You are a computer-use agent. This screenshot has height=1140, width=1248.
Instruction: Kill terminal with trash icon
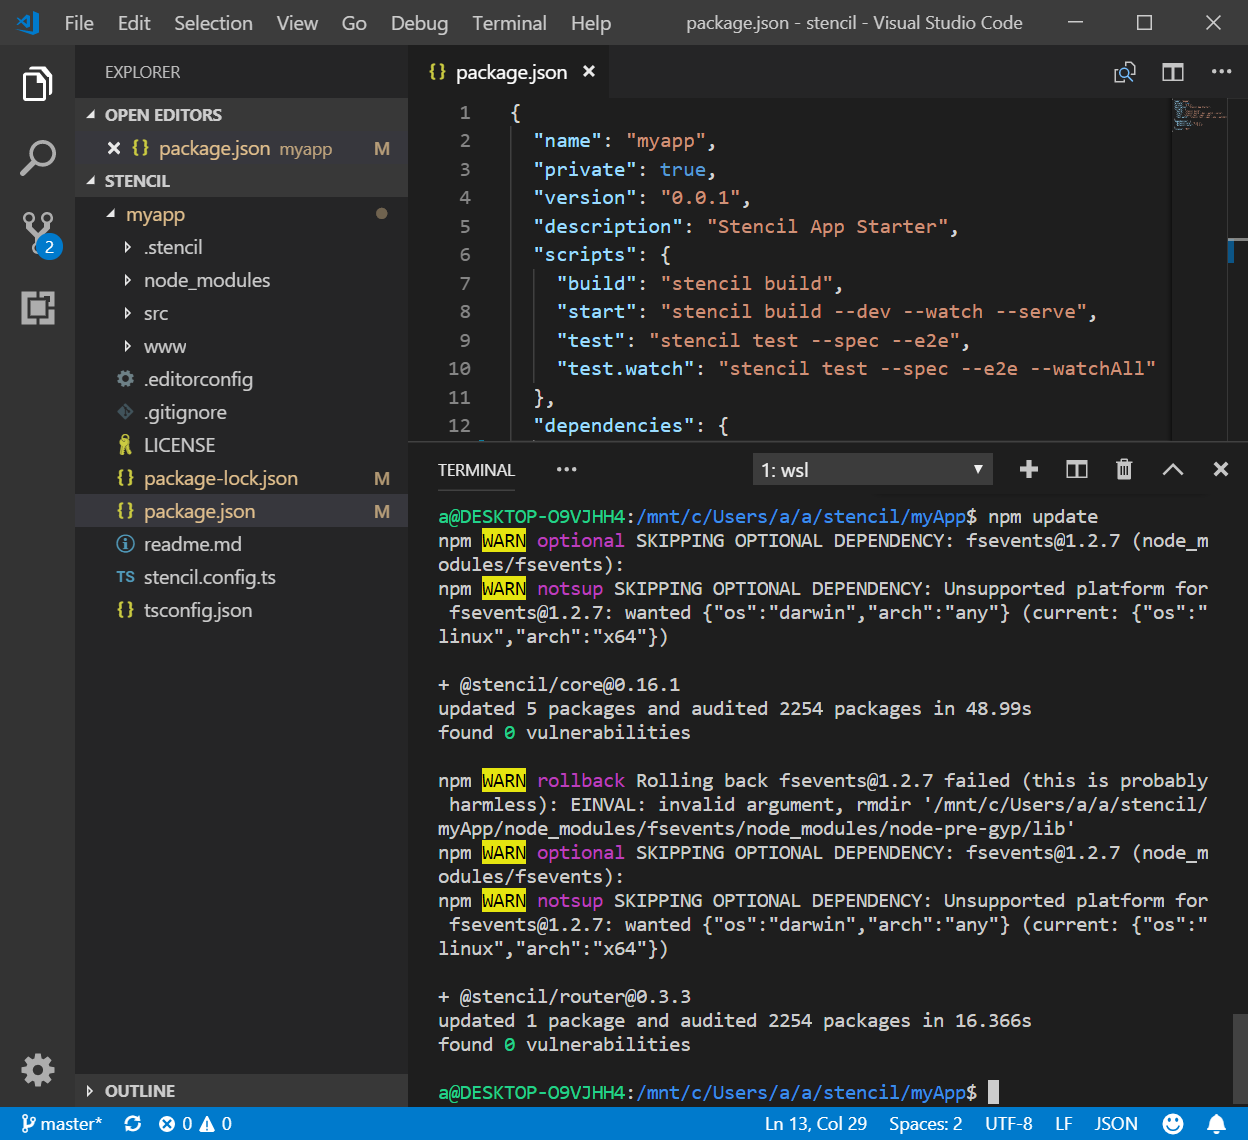click(x=1124, y=469)
